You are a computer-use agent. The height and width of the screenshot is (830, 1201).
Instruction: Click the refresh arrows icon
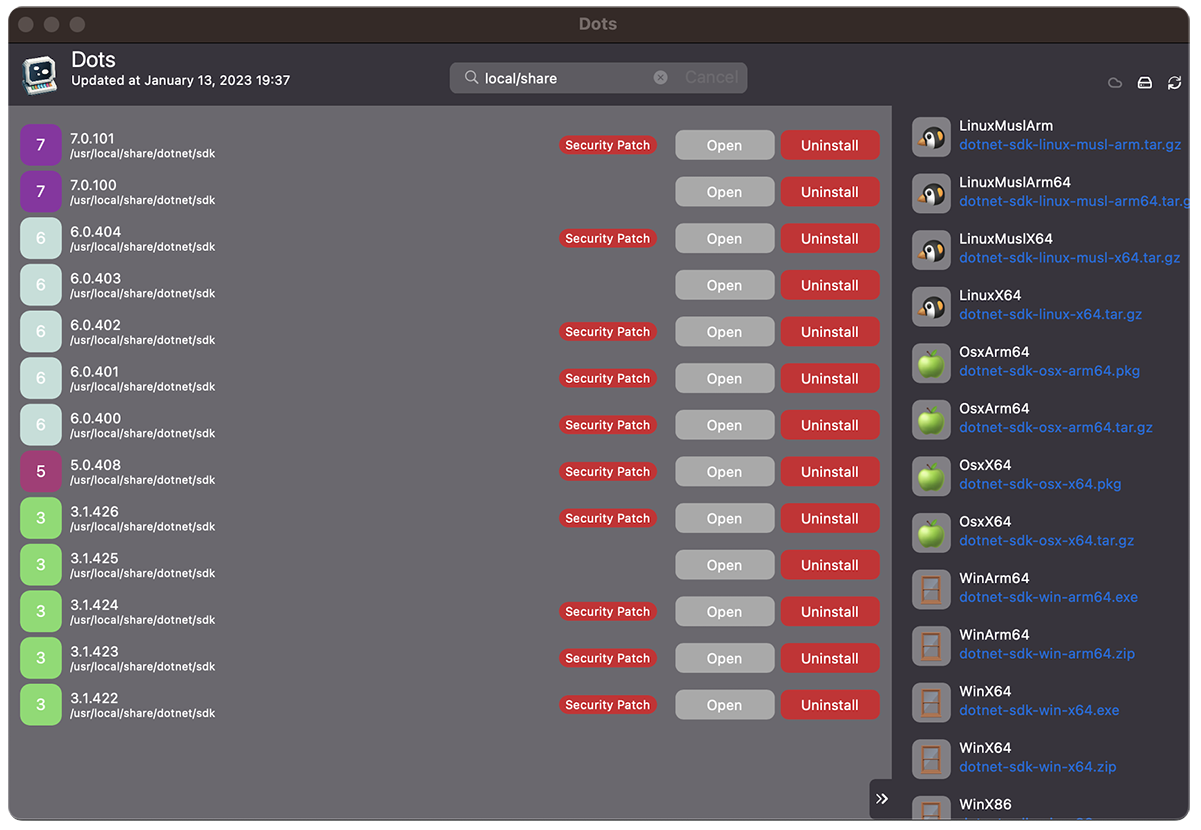(x=1174, y=83)
